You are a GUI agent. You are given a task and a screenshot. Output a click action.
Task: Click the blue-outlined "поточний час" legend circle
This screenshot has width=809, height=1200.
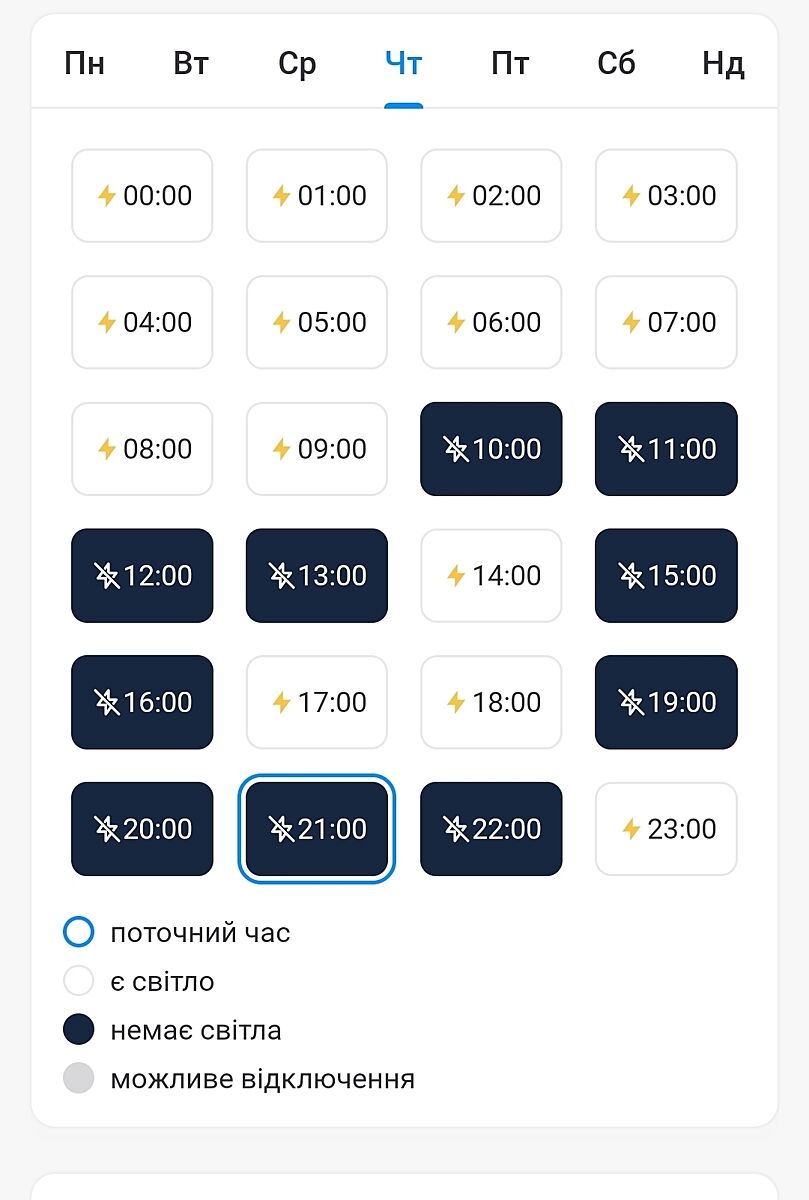click(78, 933)
